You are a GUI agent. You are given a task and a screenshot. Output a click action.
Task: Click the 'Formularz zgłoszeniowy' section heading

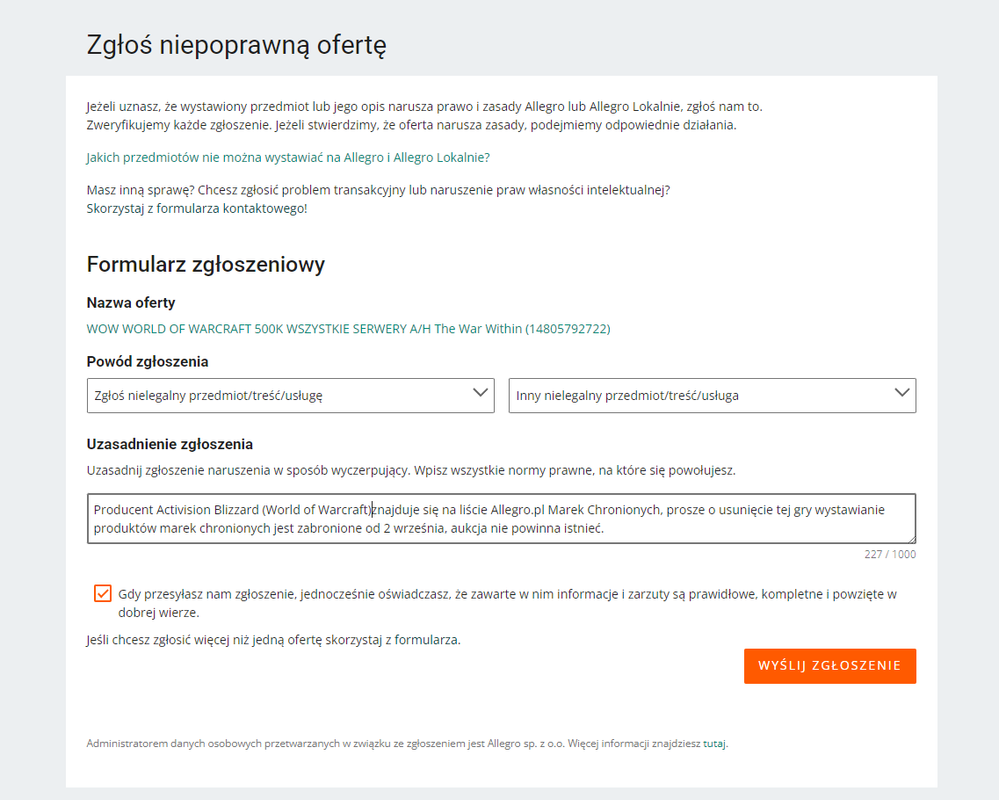206,264
